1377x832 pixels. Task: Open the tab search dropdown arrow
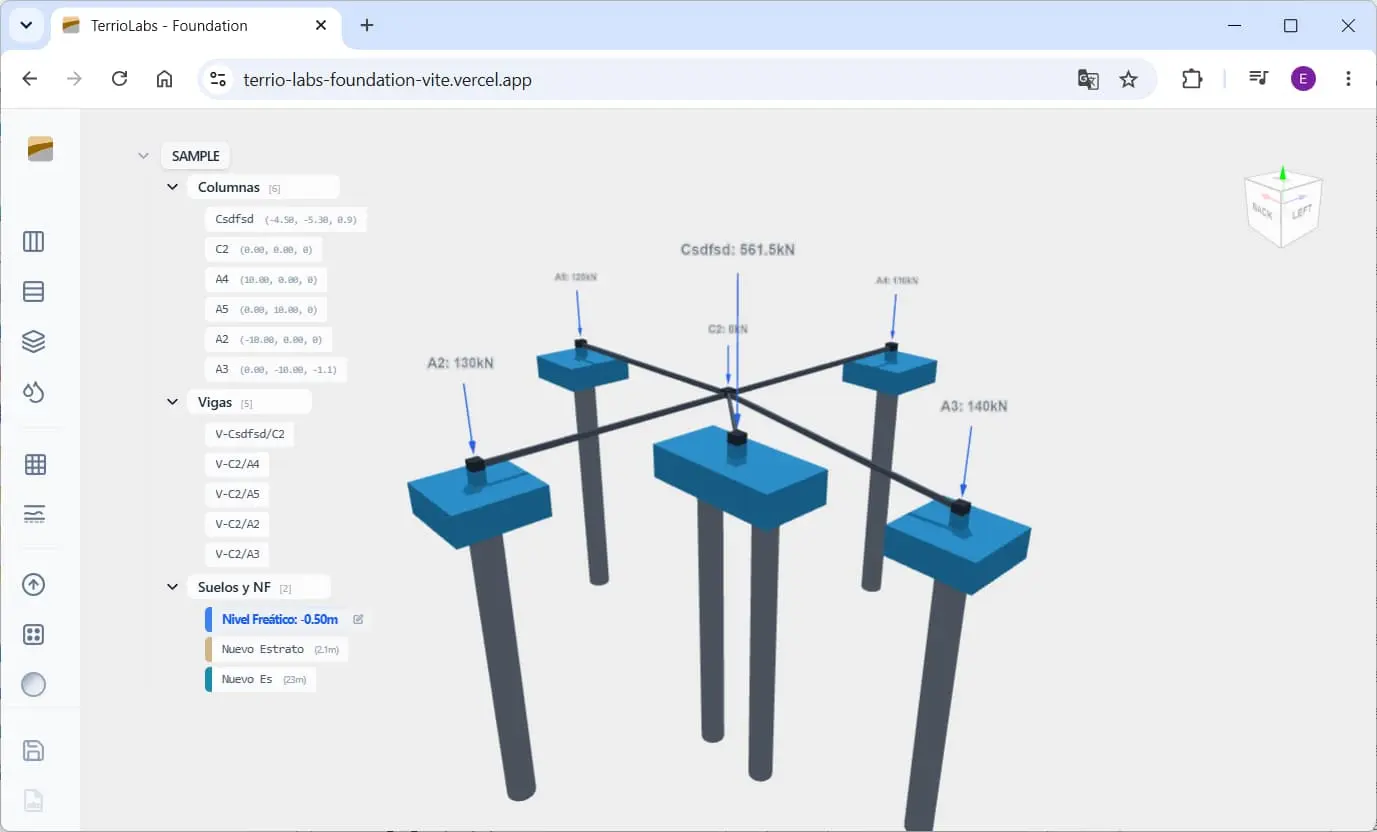point(26,25)
